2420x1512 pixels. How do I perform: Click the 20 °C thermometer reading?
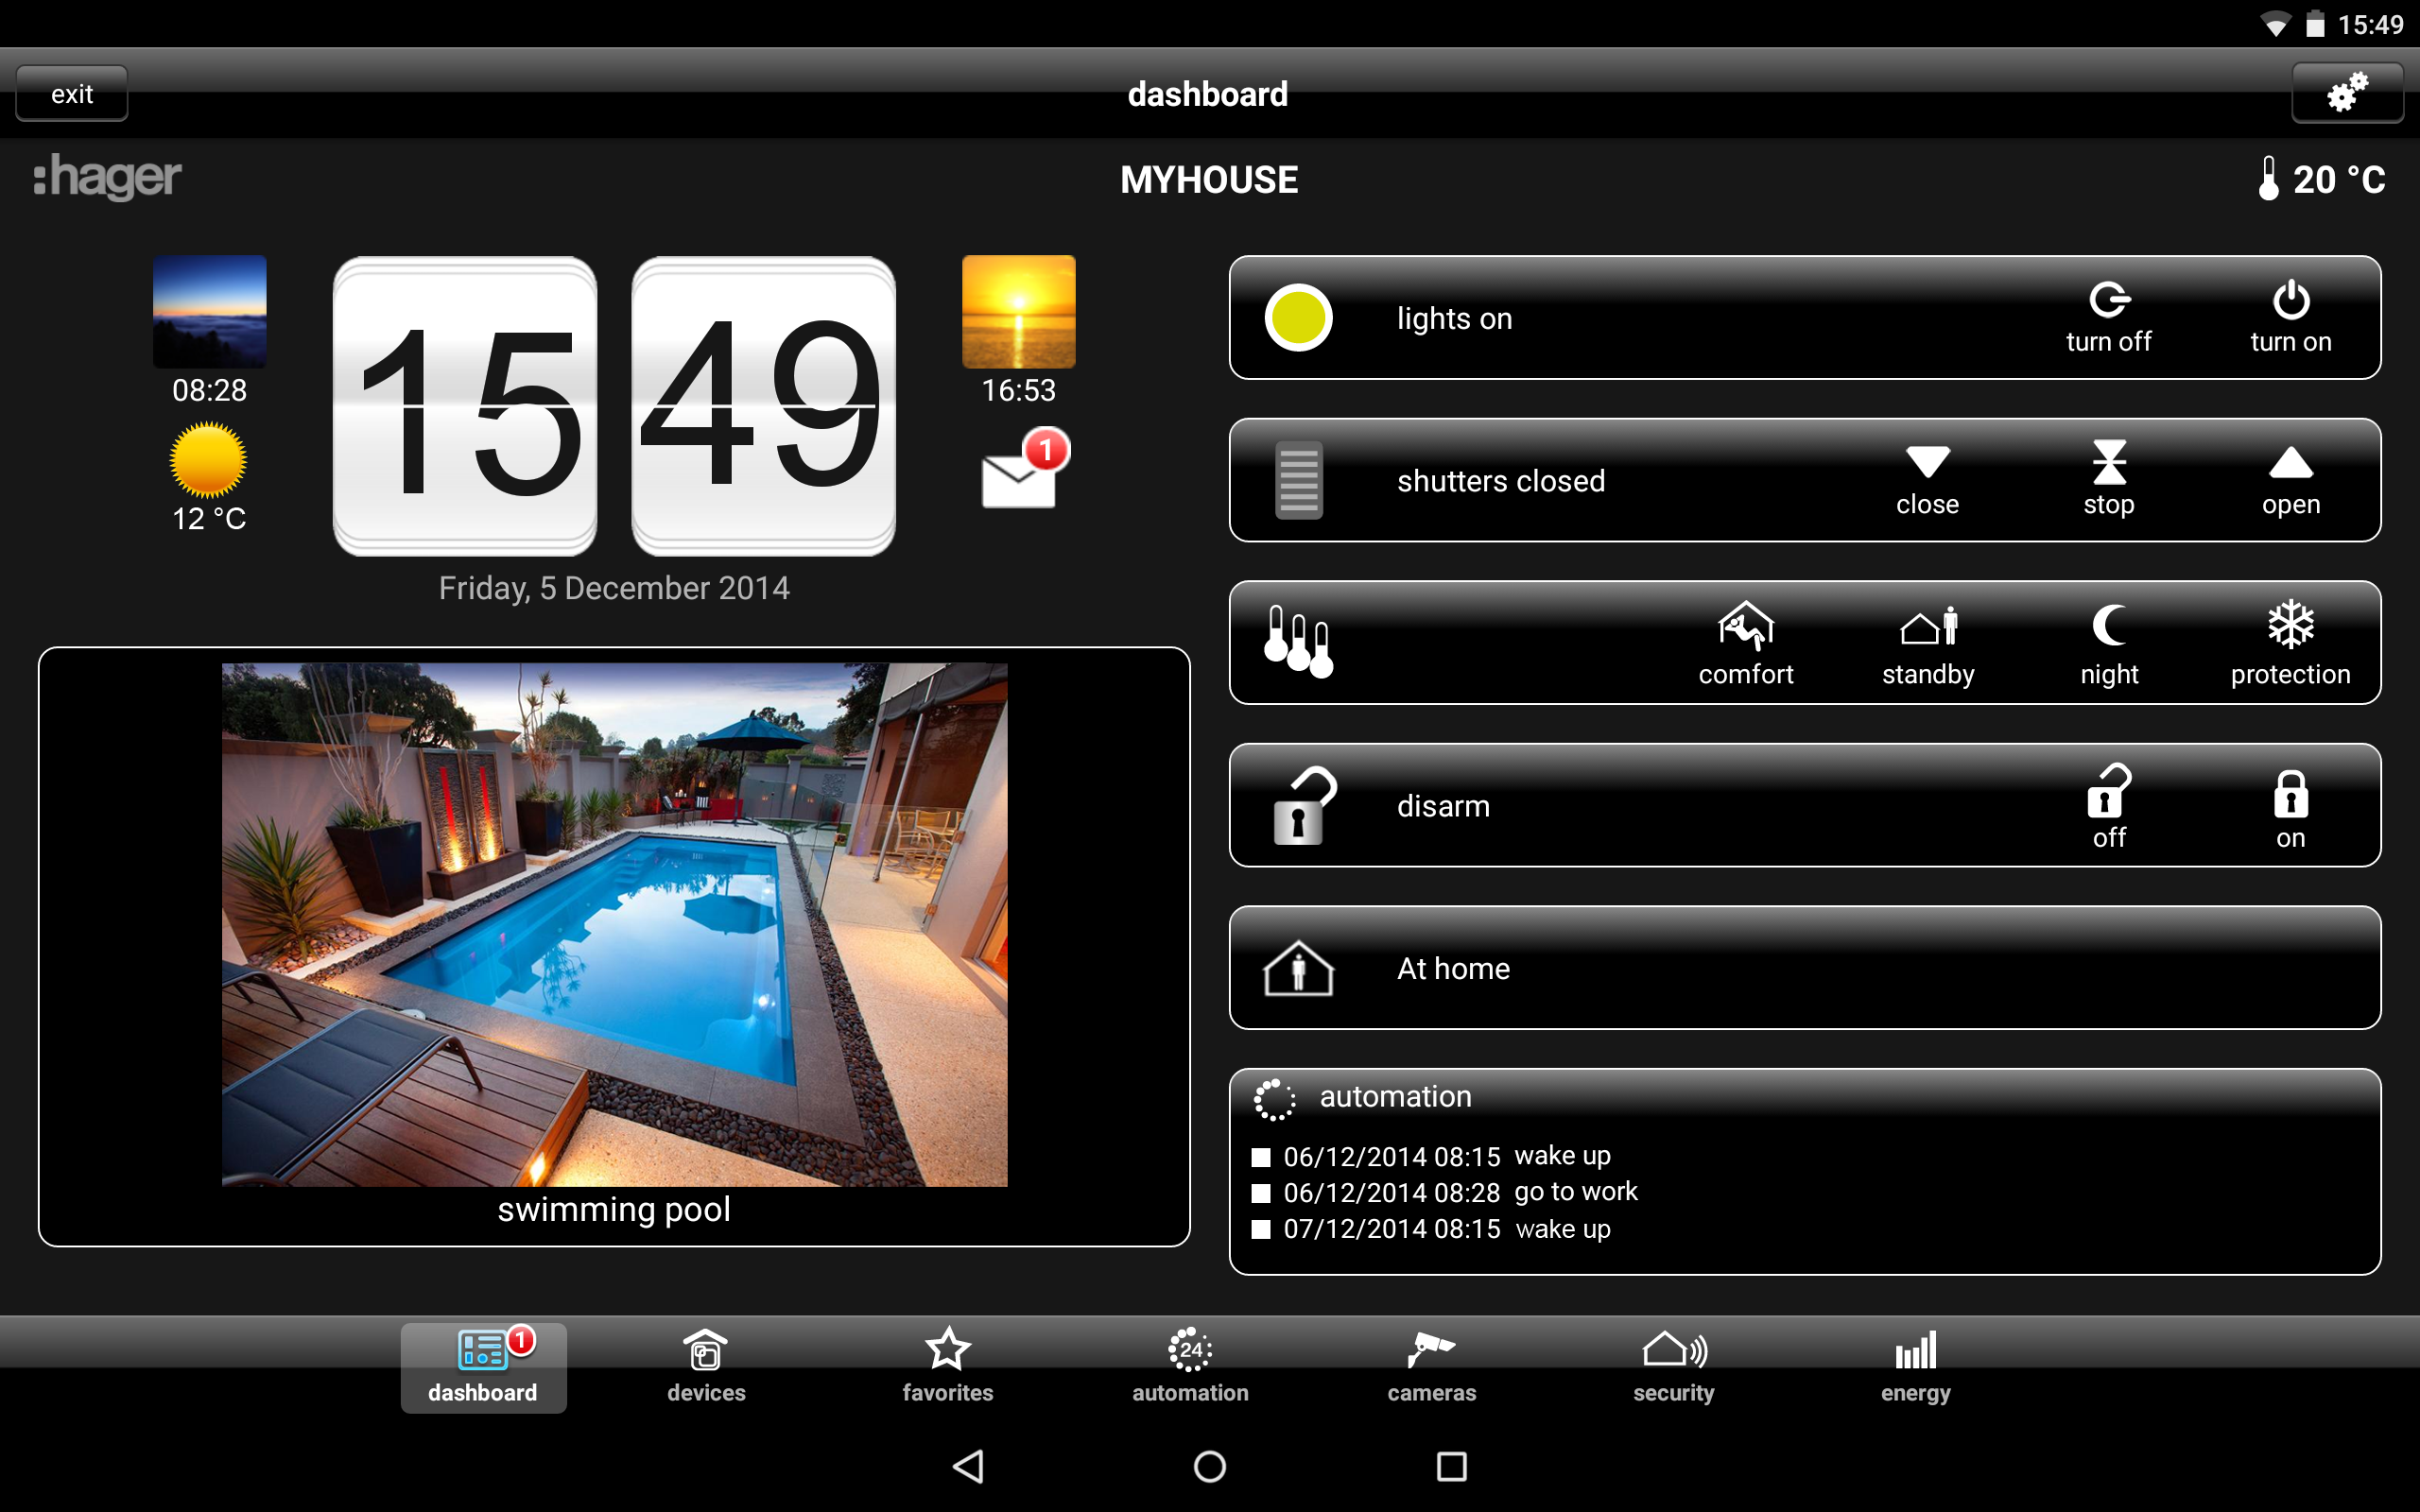pos(2320,179)
